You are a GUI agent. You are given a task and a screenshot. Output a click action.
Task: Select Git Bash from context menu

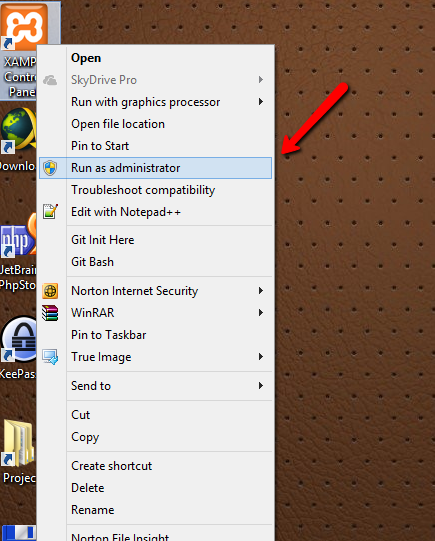(92, 262)
